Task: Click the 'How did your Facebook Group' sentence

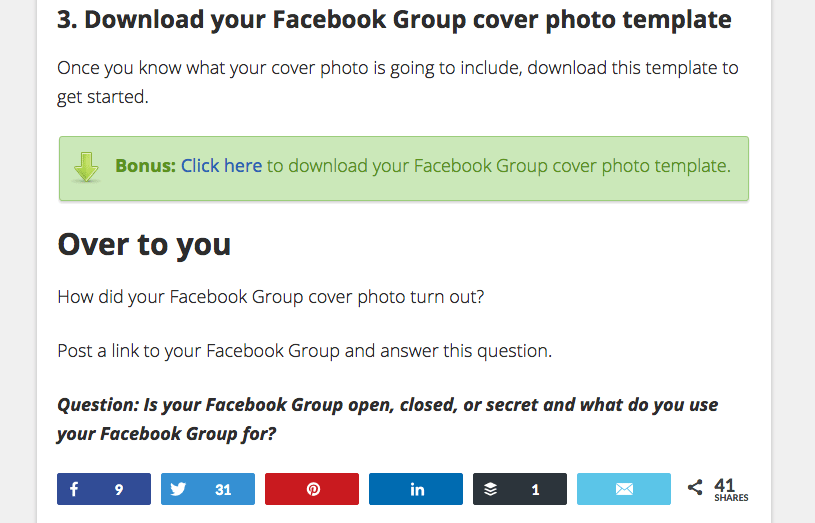Action: tap(270, 297)
